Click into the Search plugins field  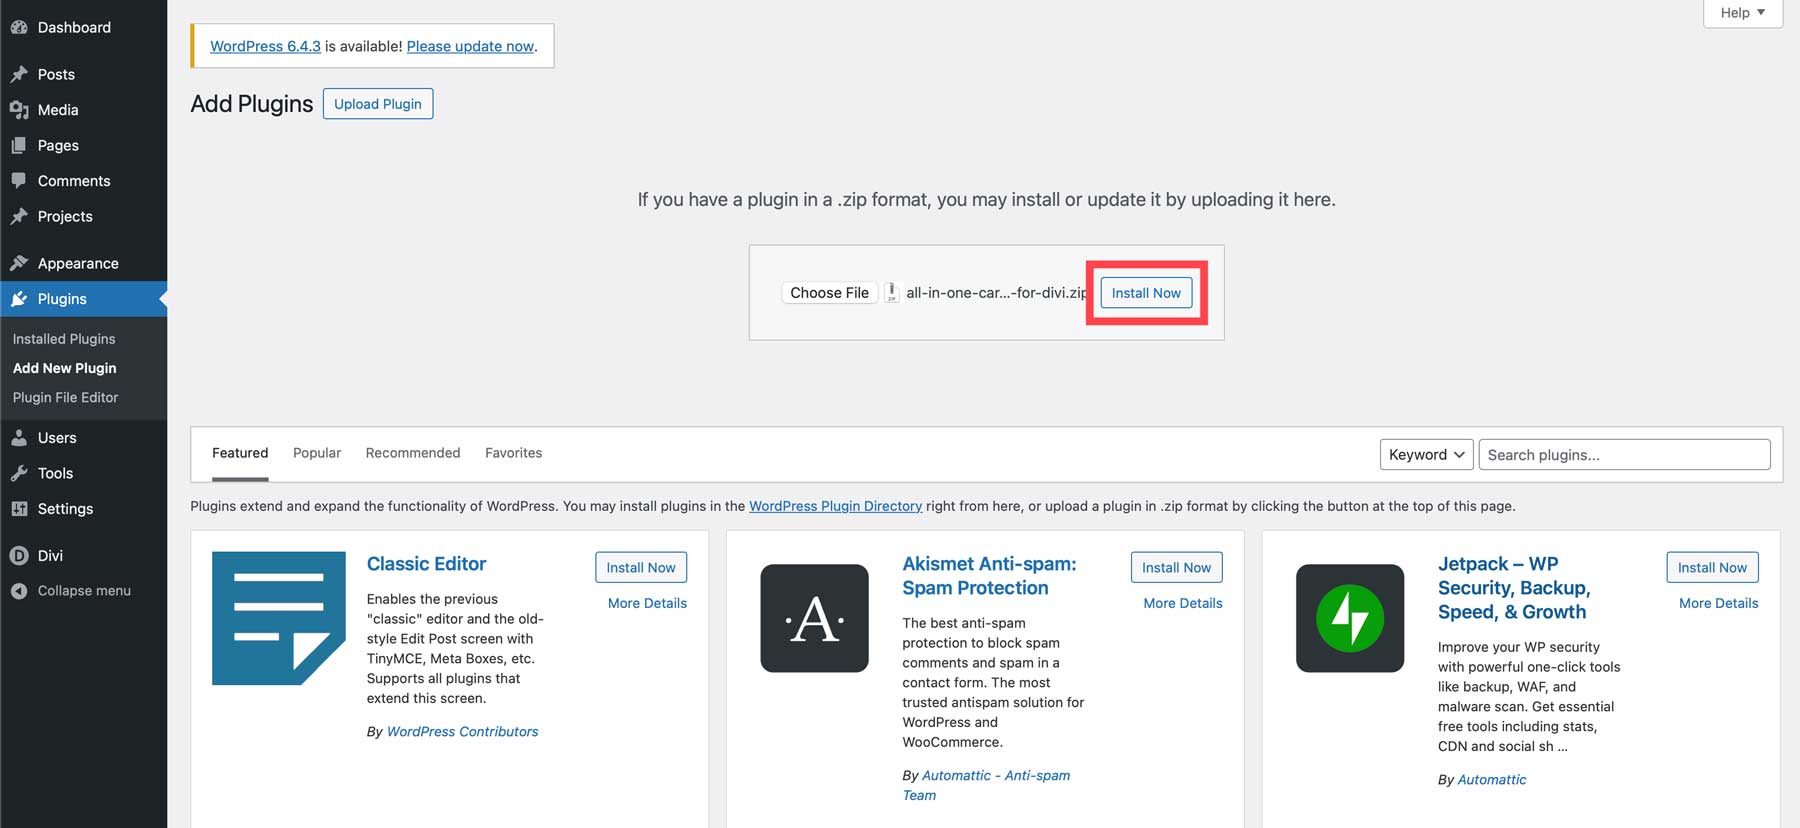(x=1624, y=455)
